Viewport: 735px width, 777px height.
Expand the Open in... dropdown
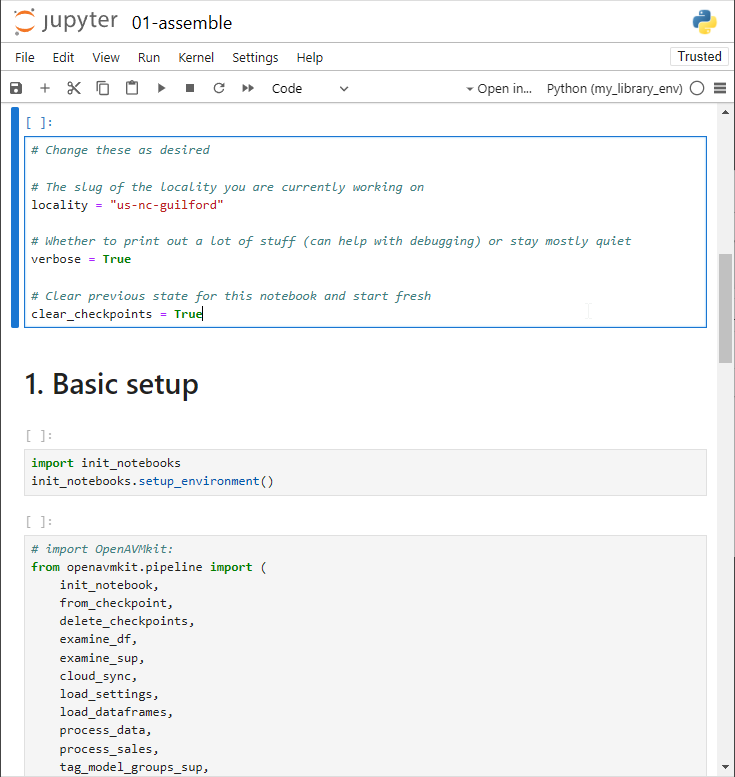tap(499, 89)
